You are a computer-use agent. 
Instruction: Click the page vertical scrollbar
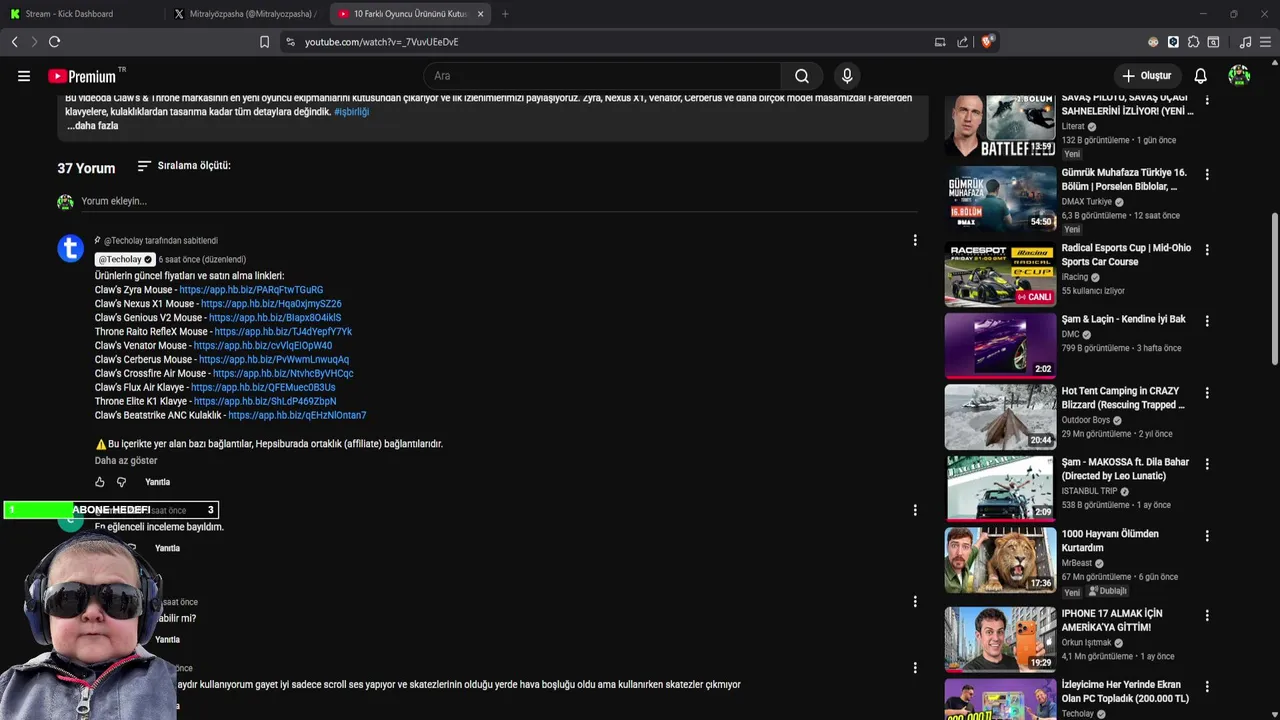pyautogui.click(x=1274, y=289)
